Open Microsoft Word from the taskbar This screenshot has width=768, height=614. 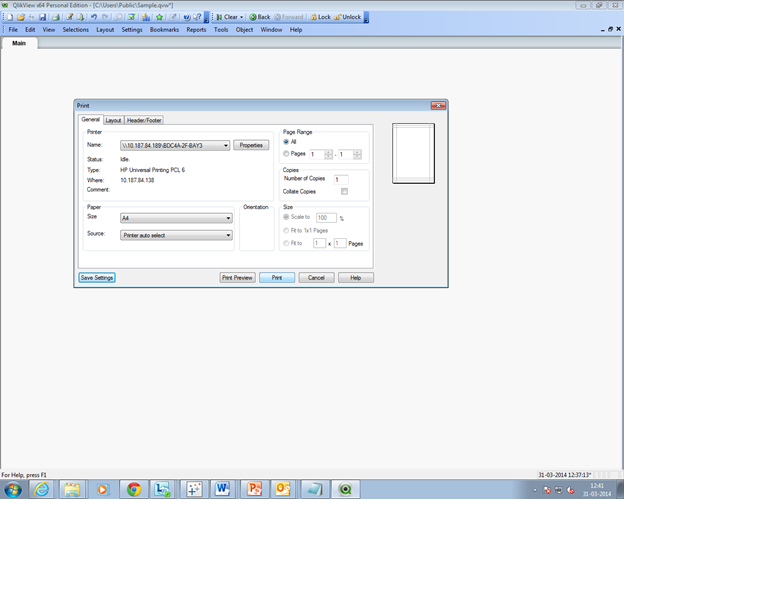(222, 489)
